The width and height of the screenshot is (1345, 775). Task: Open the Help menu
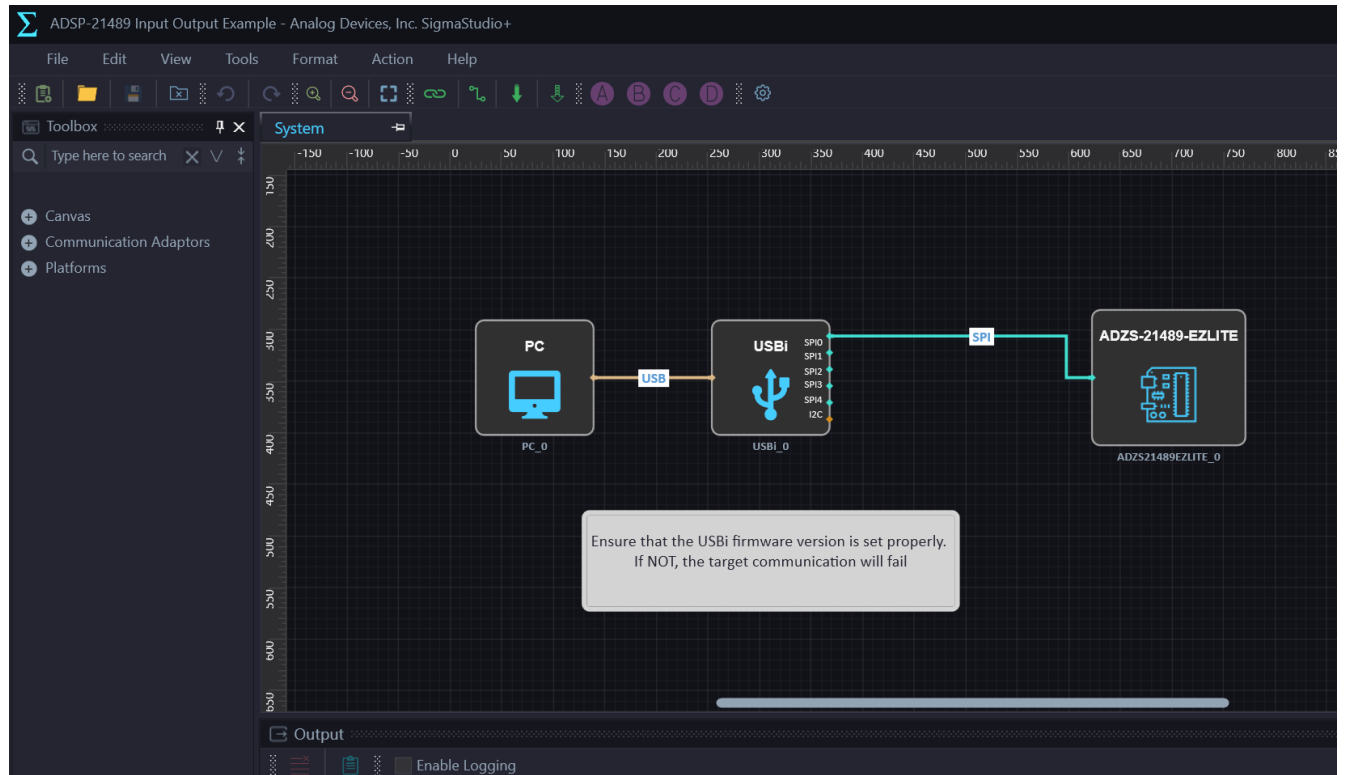[x=462, y=59]
